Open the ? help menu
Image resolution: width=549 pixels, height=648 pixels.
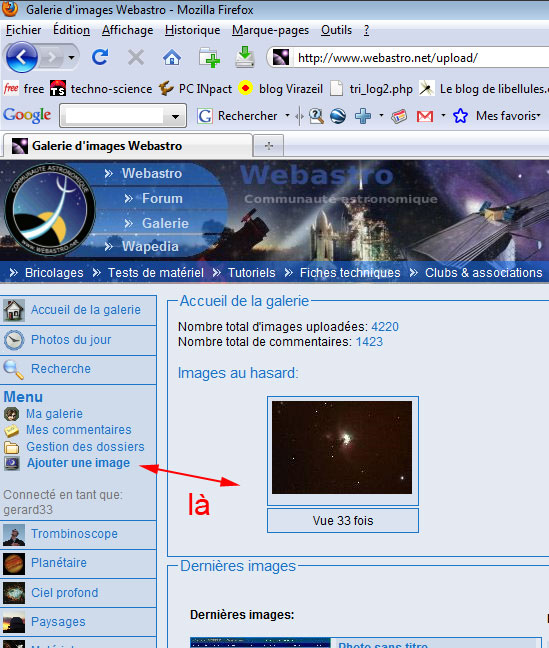pyautogui.click(x=366, y=30)
